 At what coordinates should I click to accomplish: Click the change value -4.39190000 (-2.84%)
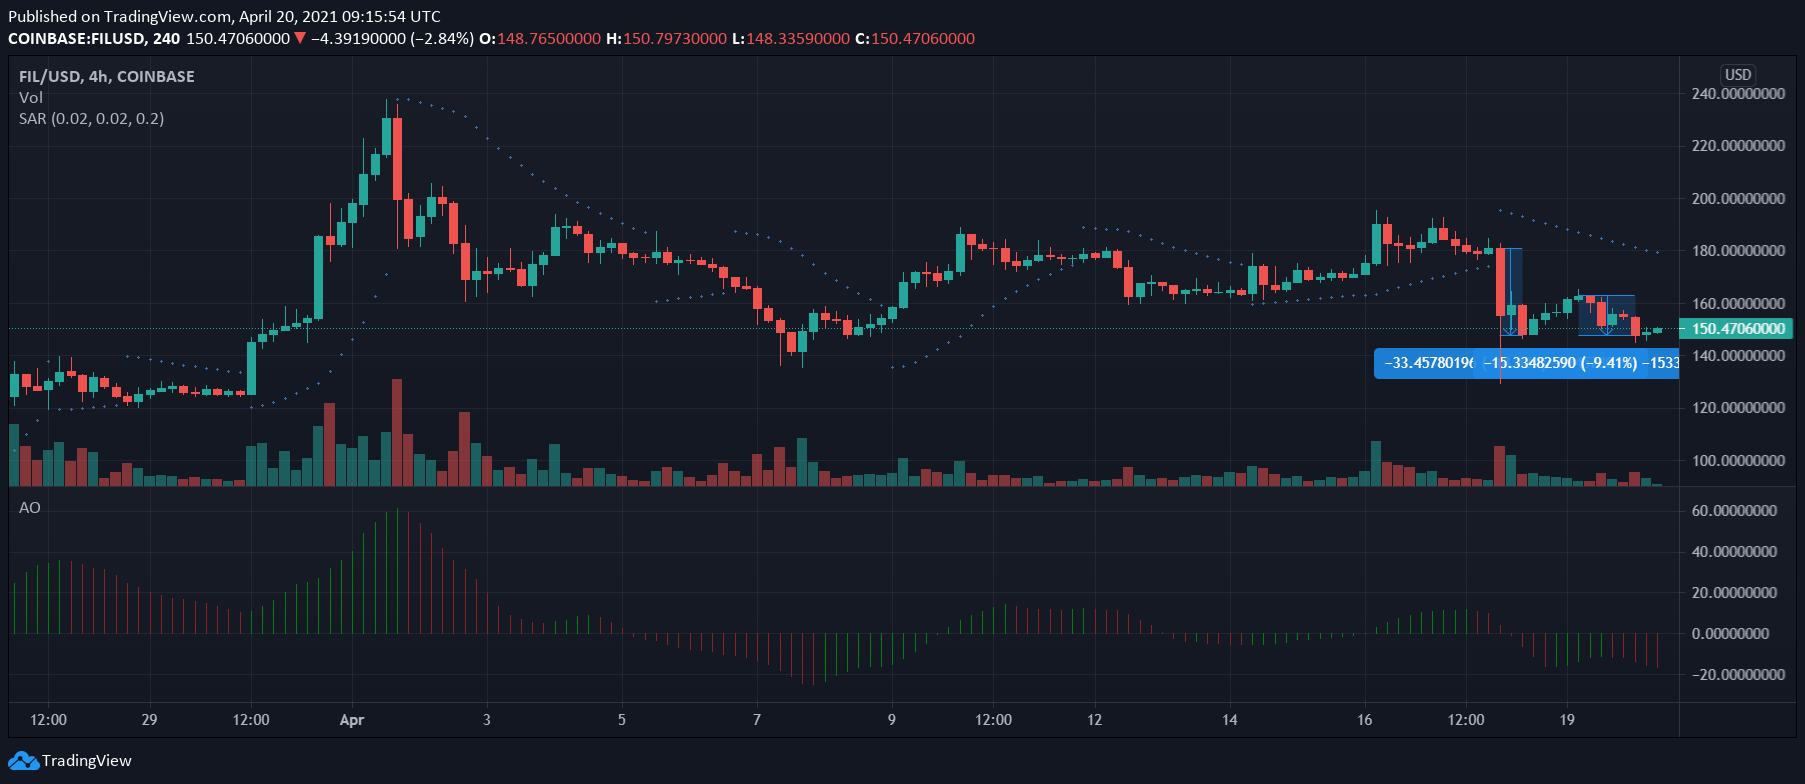[x=392, y=38]
